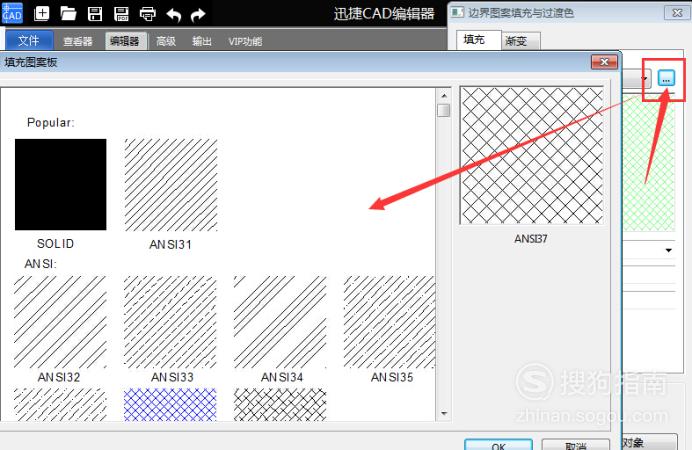Undo the last action
The height and width of the screenshot is (450, 692).
click(174, 15)
